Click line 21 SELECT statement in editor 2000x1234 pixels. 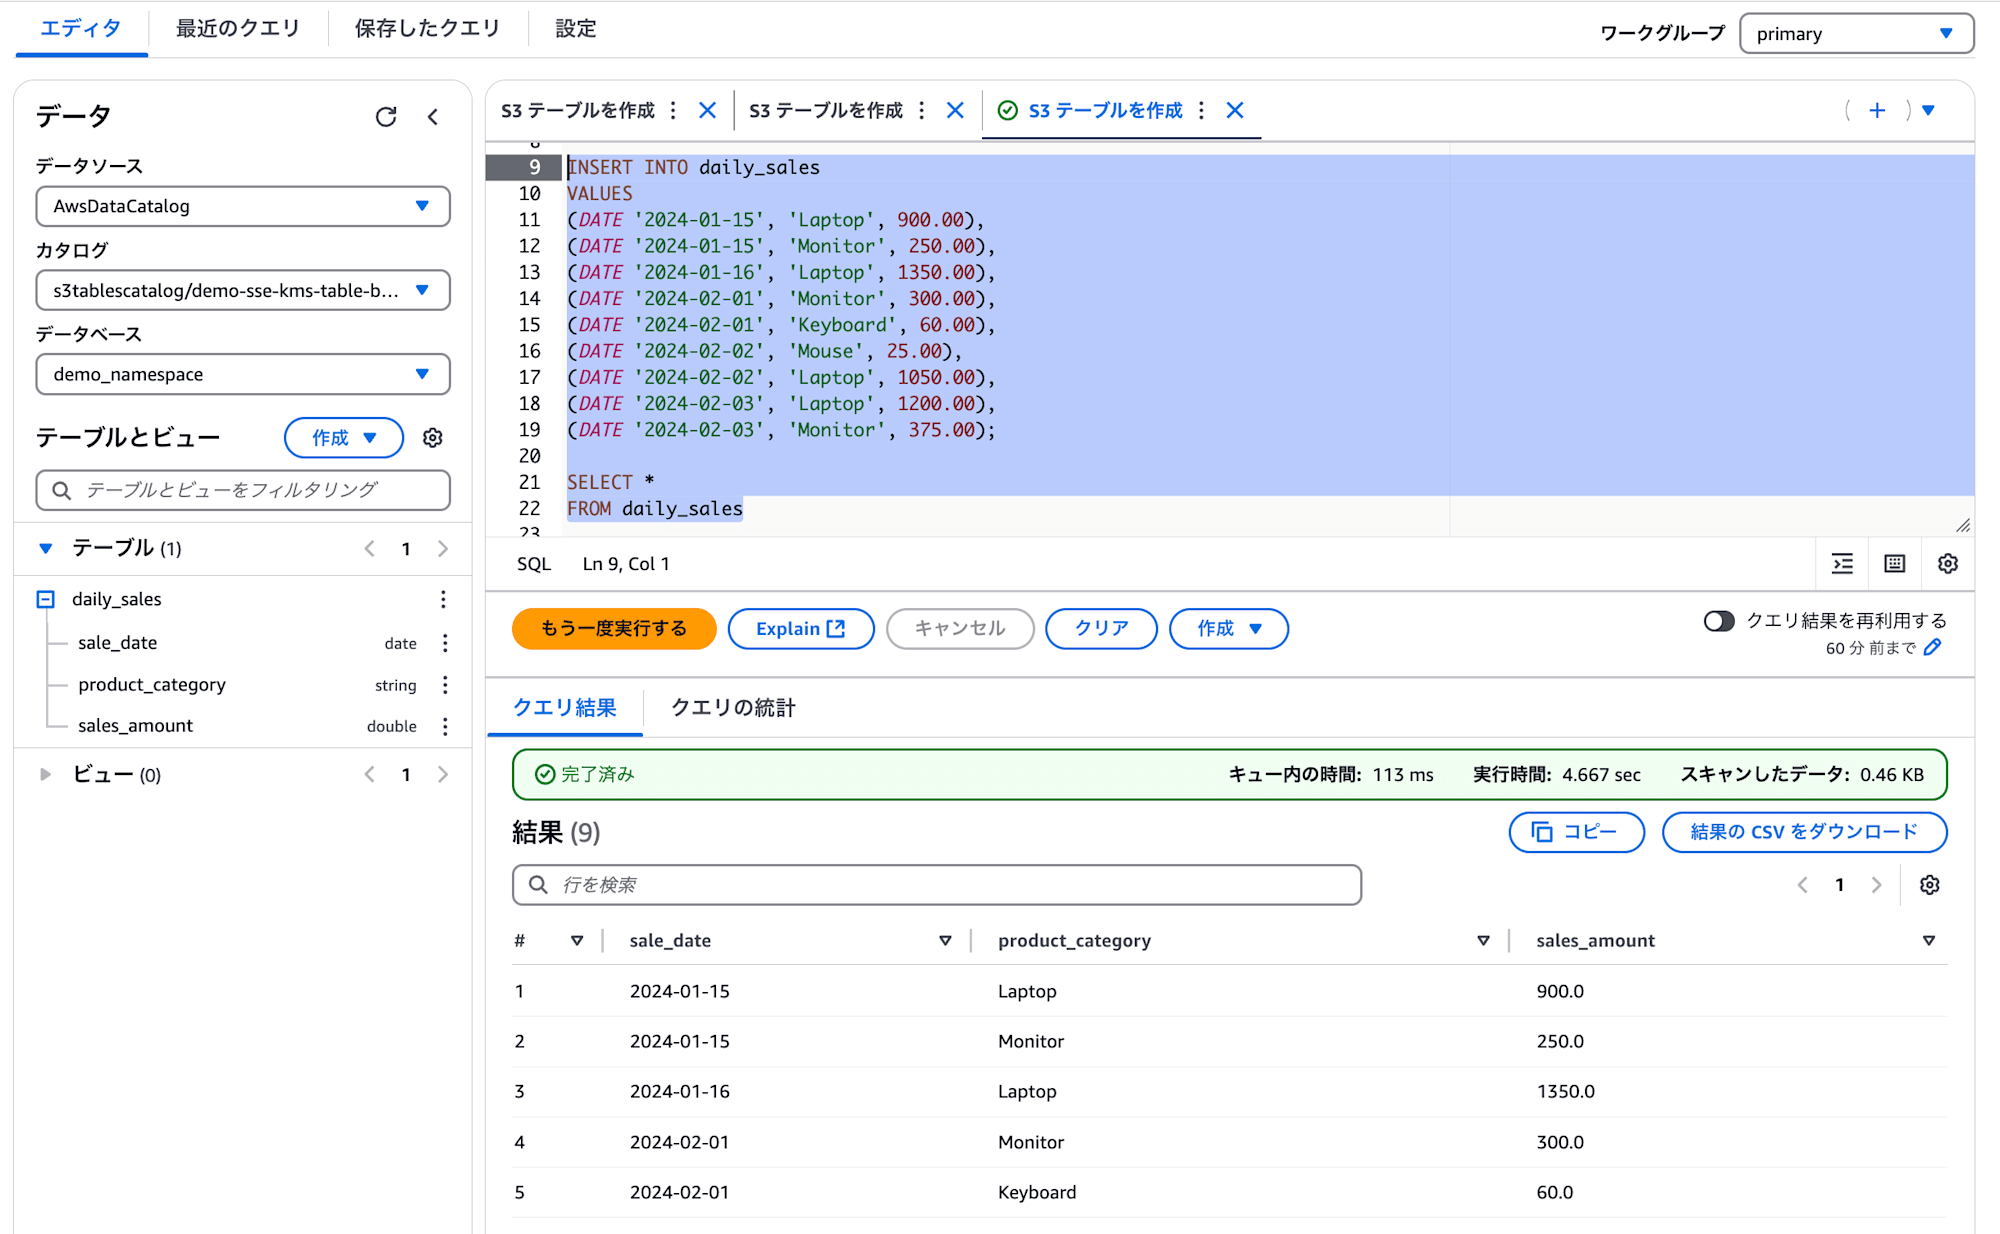click(611, 482)
